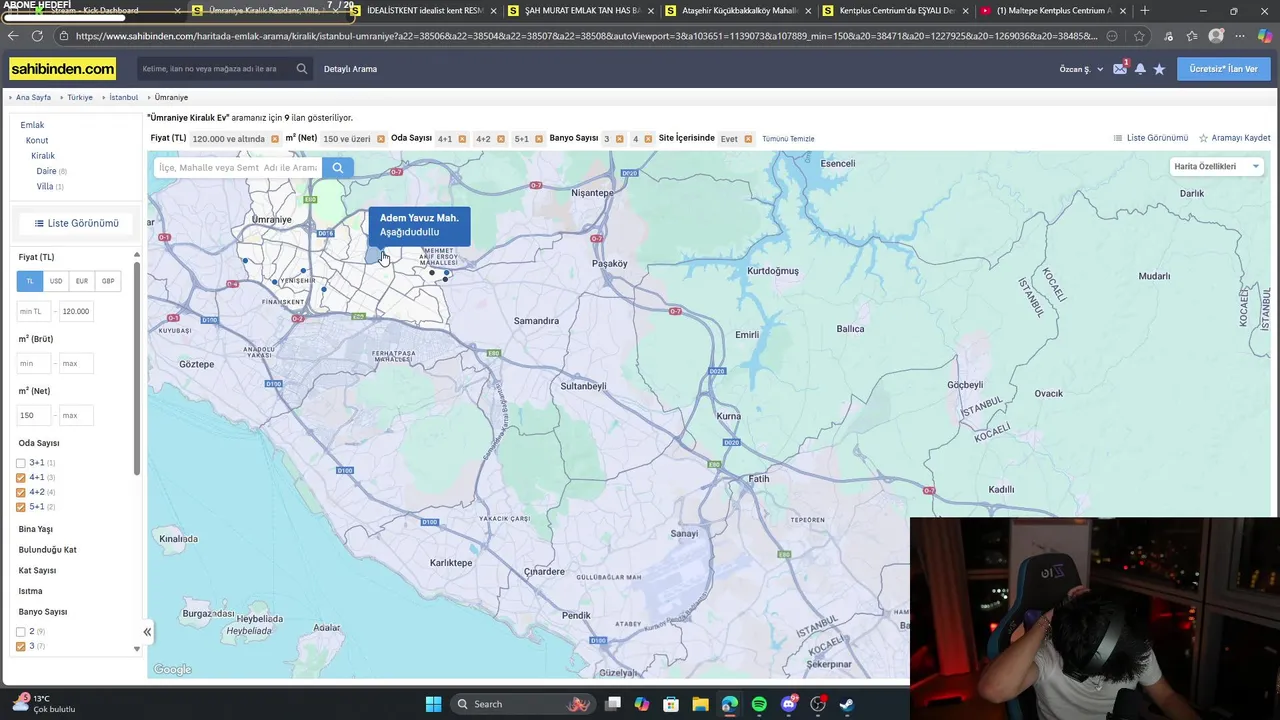Screen dimensions: 1280x720
Task: Uncheck the 4+1 room count checkbox
Action: point(20,478)
